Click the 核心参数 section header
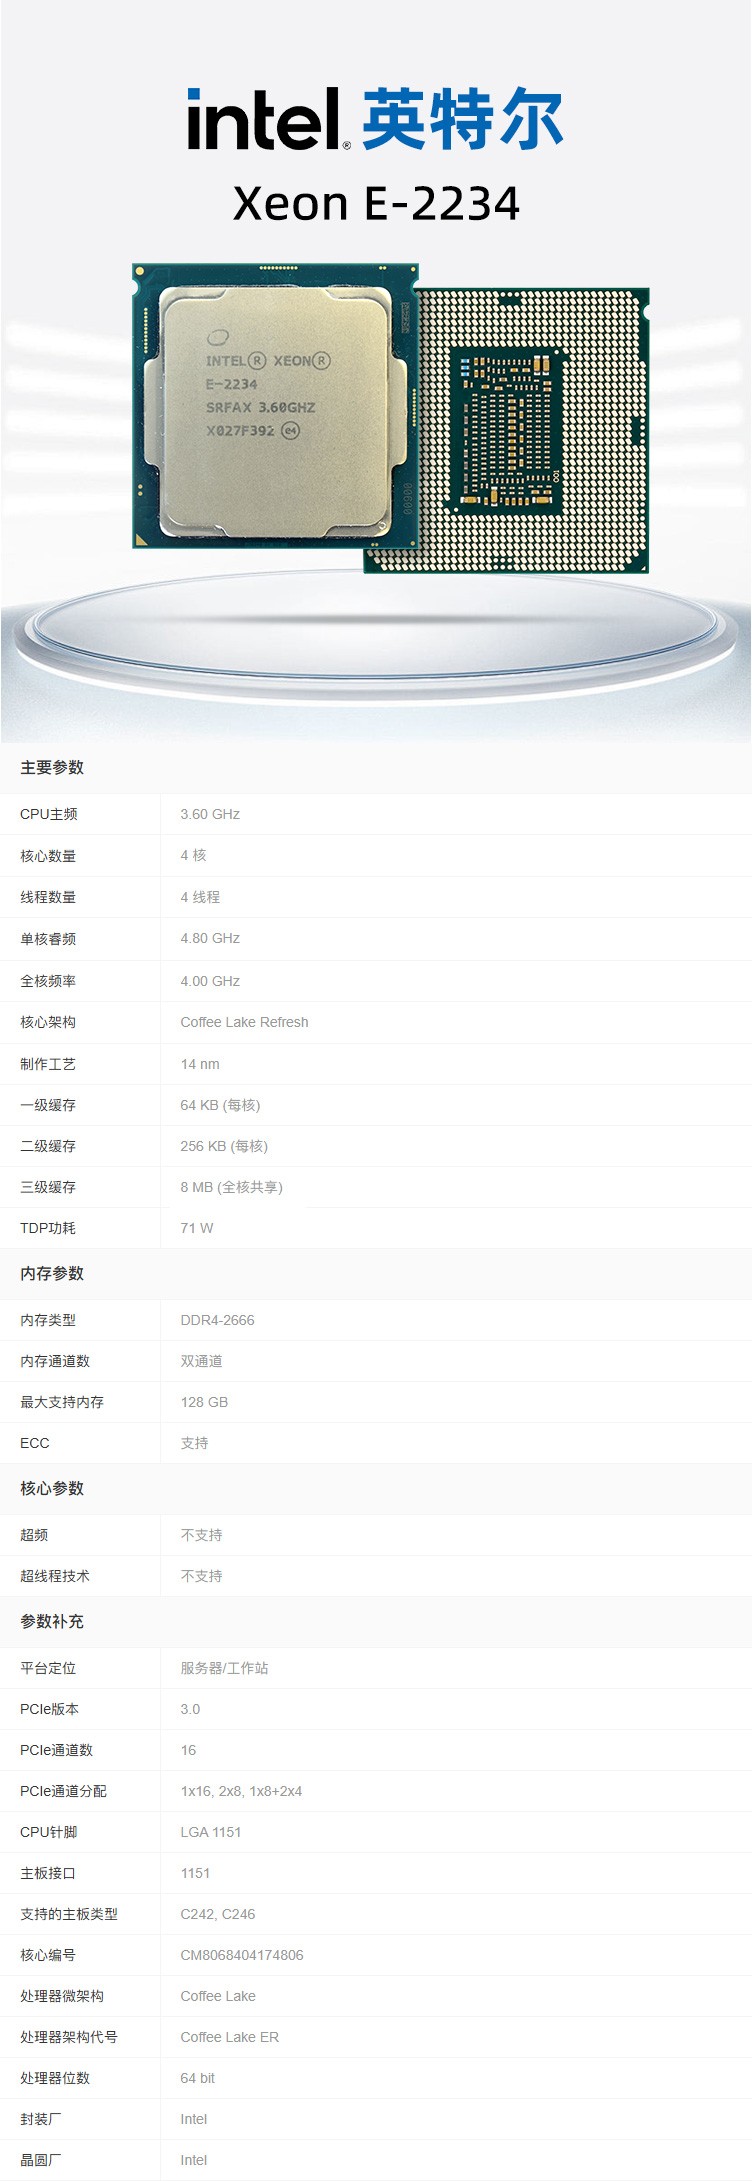The width and height of the screenshot is (752, 2181). pyautogui.click(x=52, y=1489)
